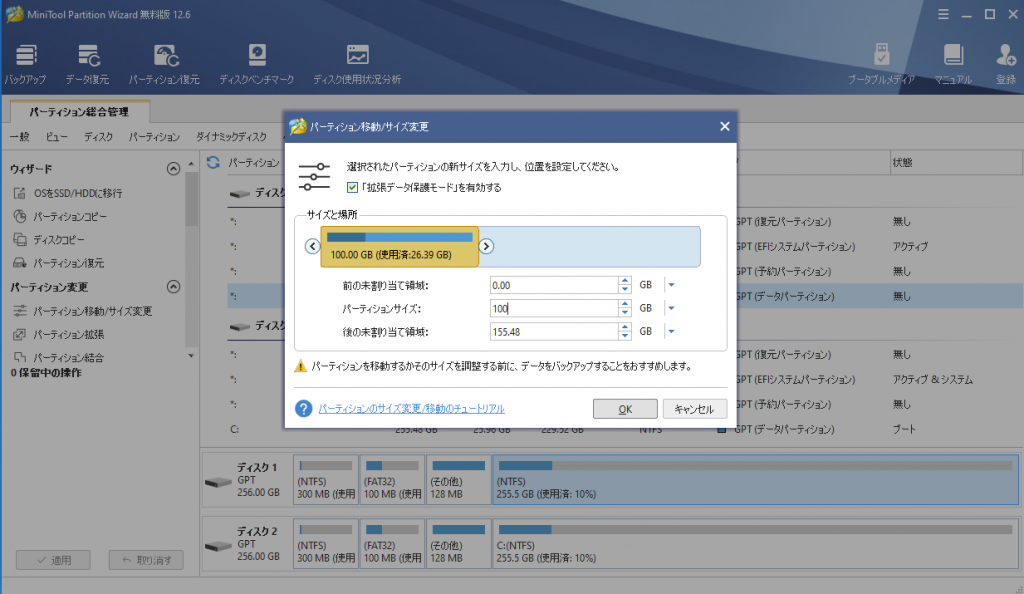Open unit dropdown for 前の未割り当て領域
The width and height of the screenshot is (1024, 594).
pyautogui.click(x=671, y=285)
